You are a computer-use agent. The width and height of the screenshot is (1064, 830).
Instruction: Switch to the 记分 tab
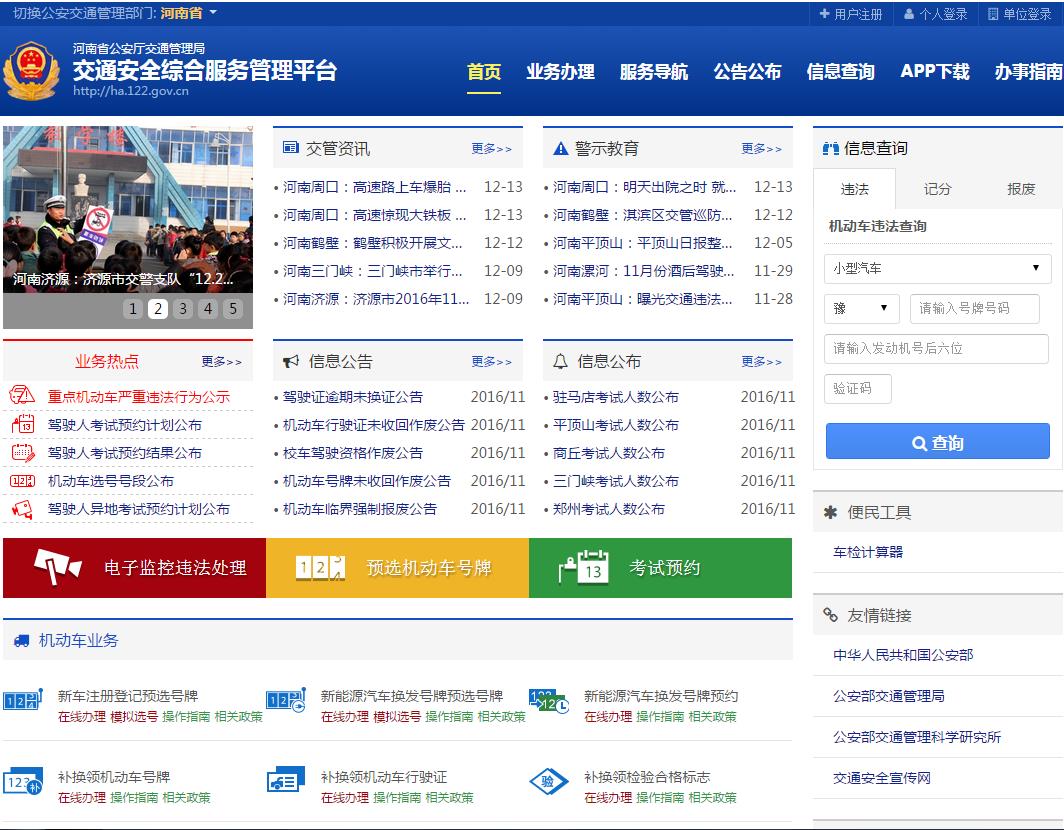click(937, 189)
